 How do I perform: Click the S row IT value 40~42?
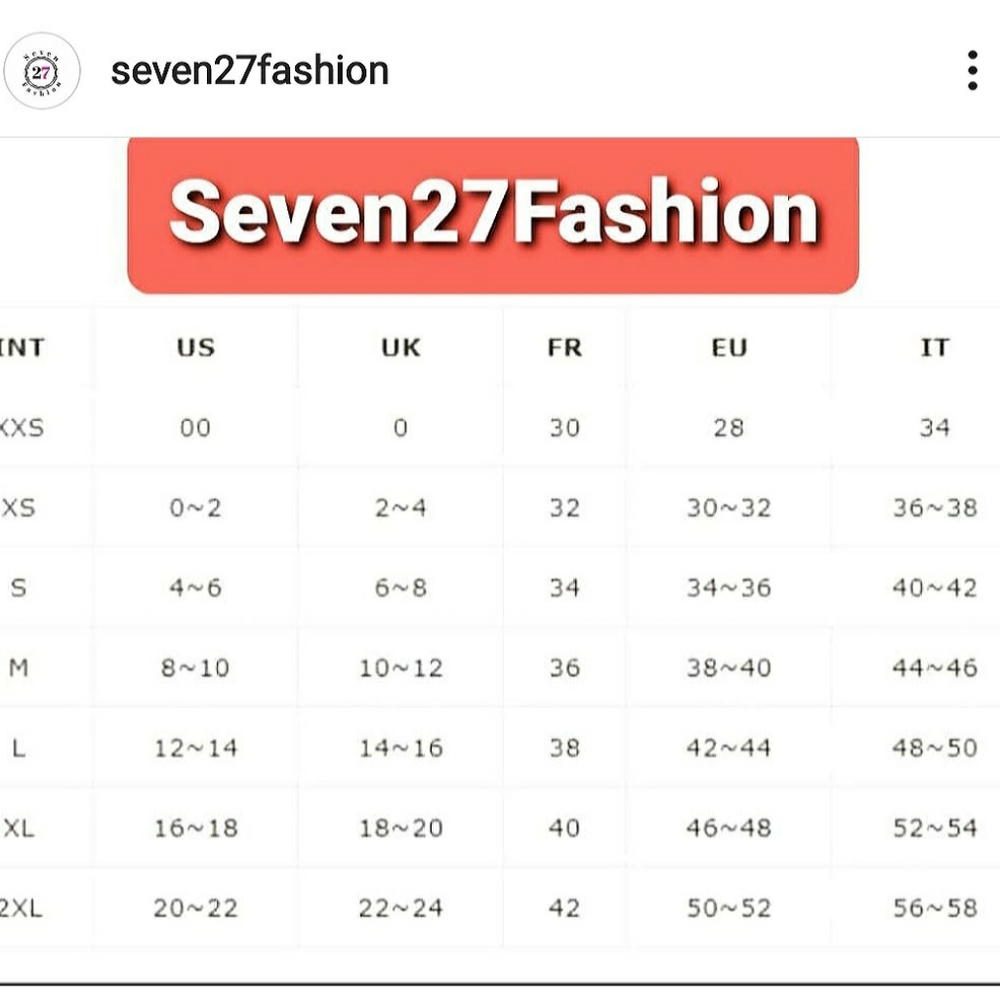[x=936, y=588]
